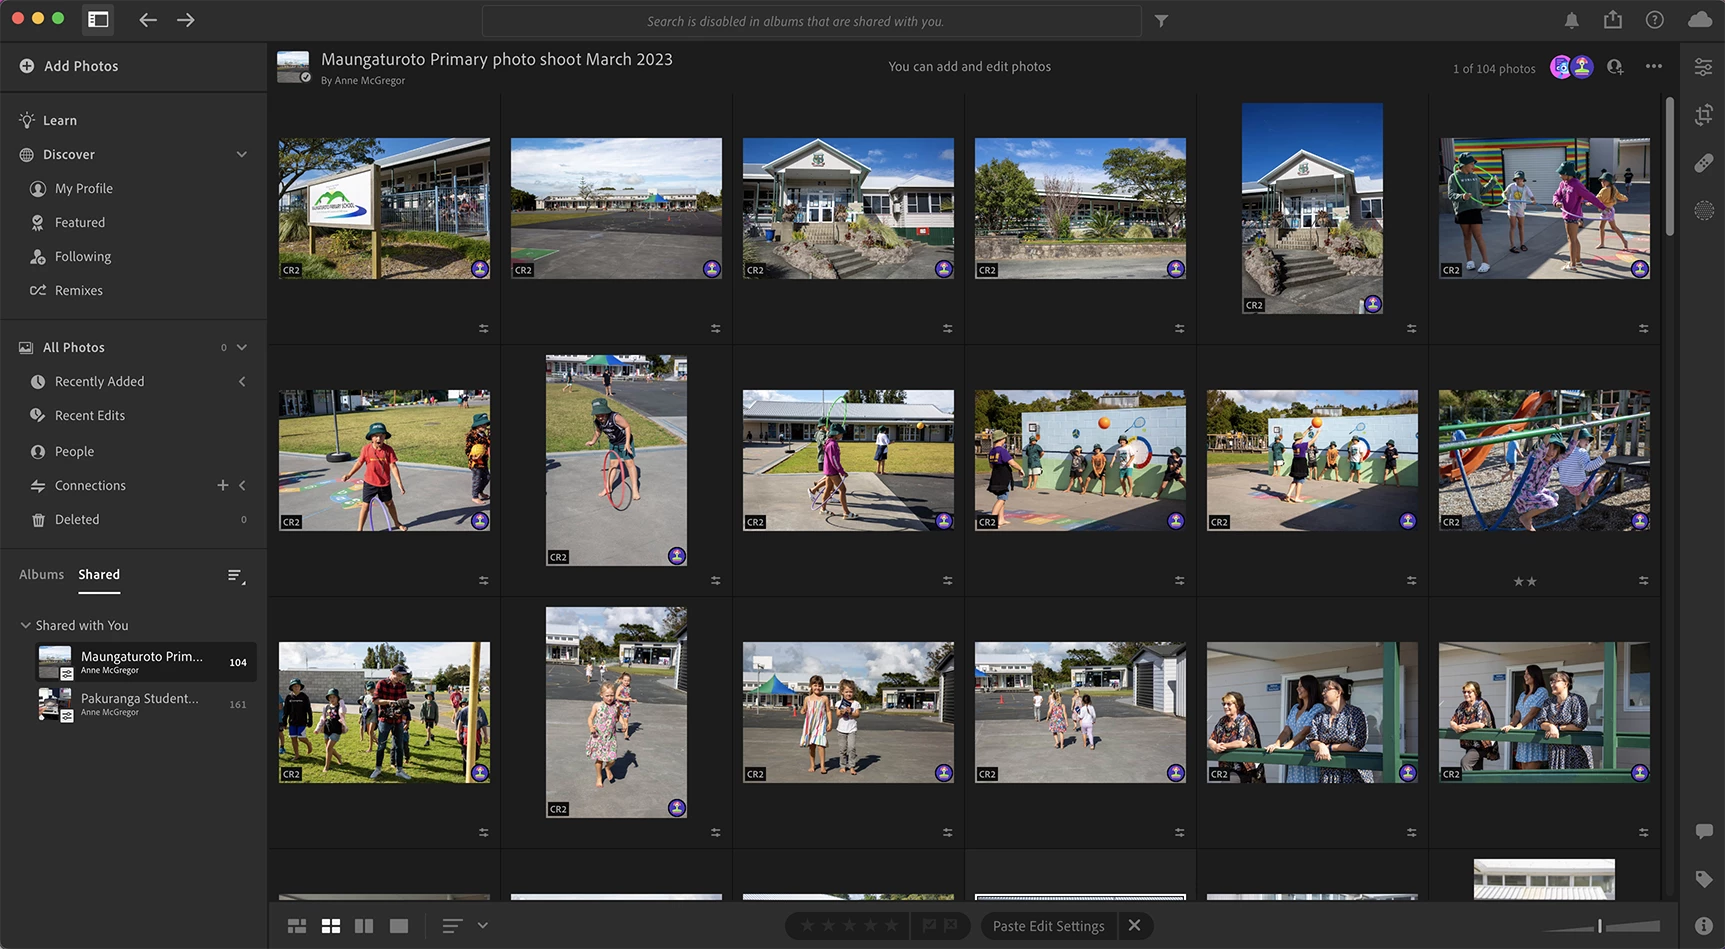This screenshot has width=1725, height=949.
Task: Open the Deleted photos
Action: point(77,519)
